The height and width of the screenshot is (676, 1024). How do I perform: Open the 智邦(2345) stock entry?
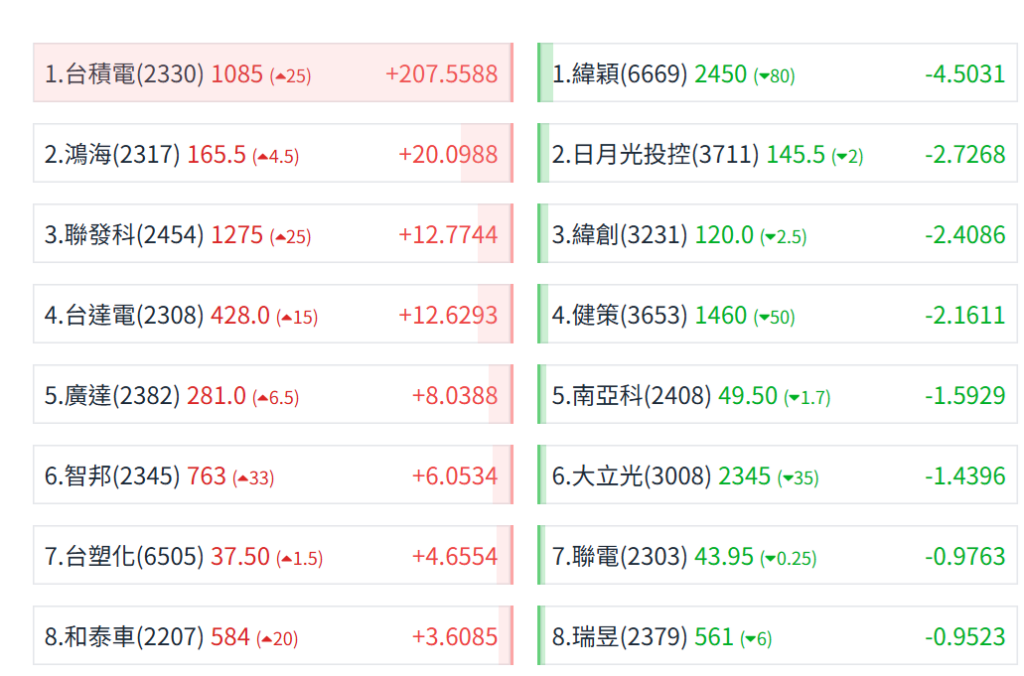click(x=273, y=474)
